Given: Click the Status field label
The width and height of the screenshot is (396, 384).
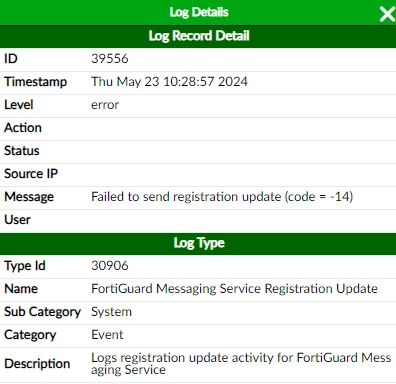Looking at the screenshot, I should 22,151.
